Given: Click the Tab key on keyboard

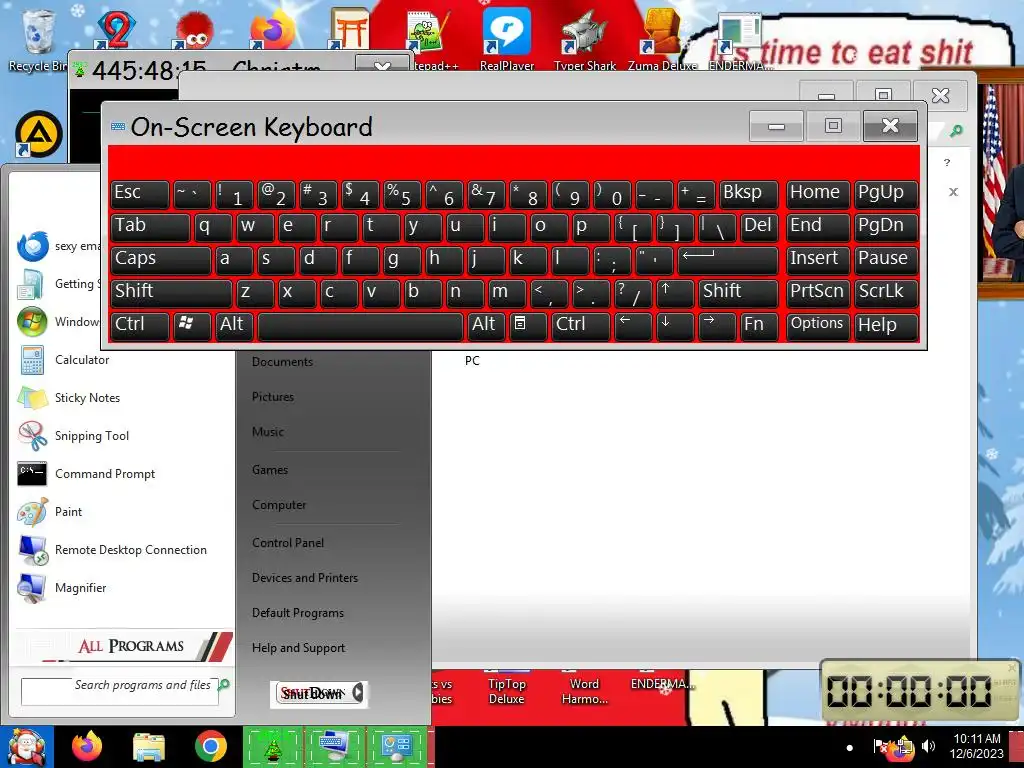Looking at the screenshot, I should [x=150, y=227].
